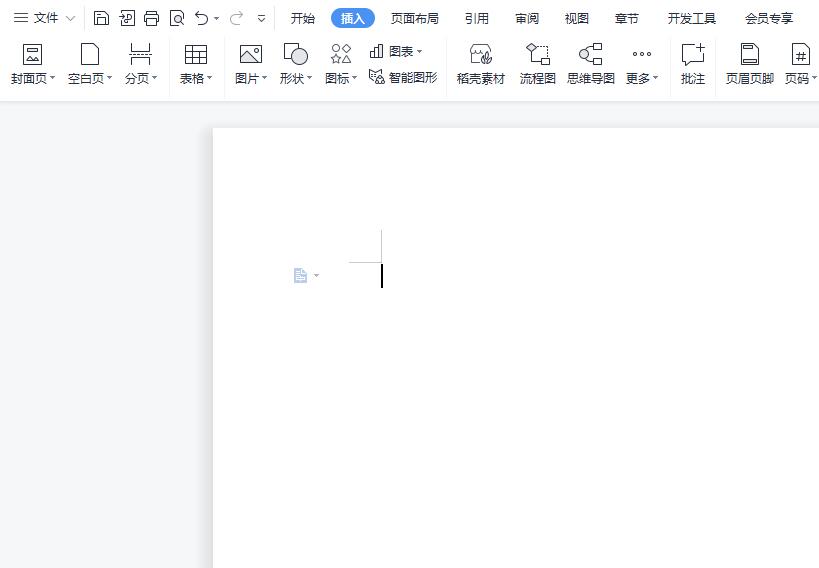This screenshot has width=819, height=568.
Task: Open the 引用 tab
Action: coord(477,18)
